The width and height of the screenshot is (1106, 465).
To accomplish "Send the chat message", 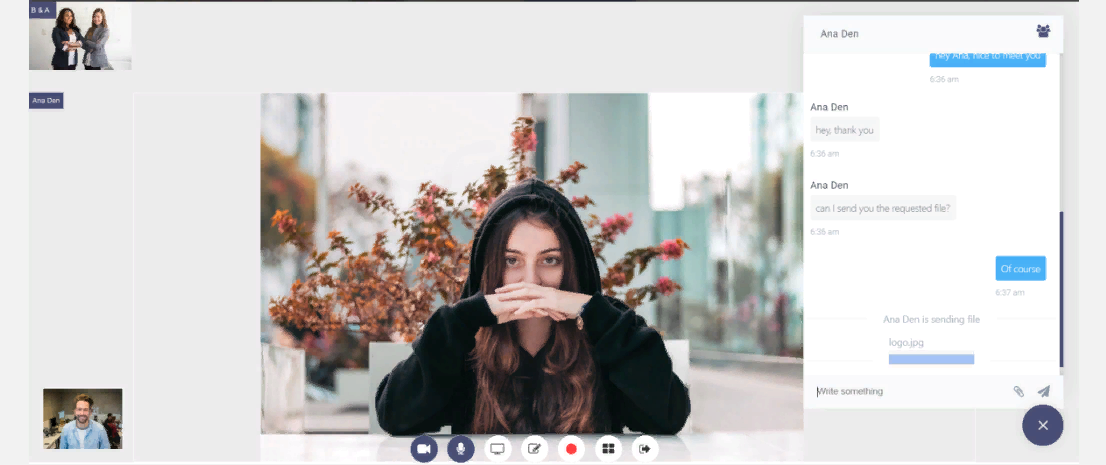I will [1043, 391].
